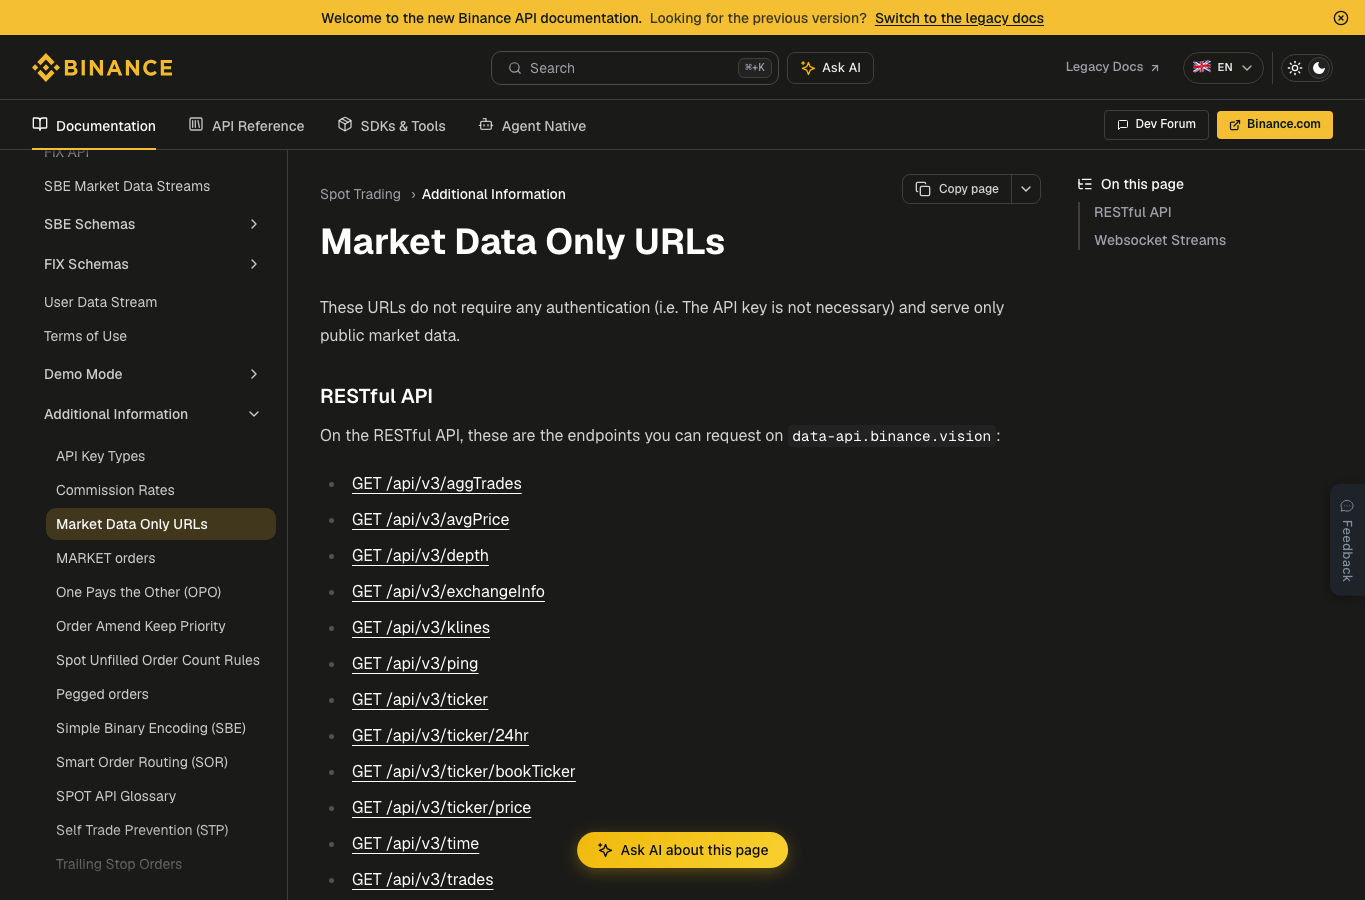The image size is (1365, 900).
Task: Expand the FIX Schemas section
Action: (x=152, y=264)
